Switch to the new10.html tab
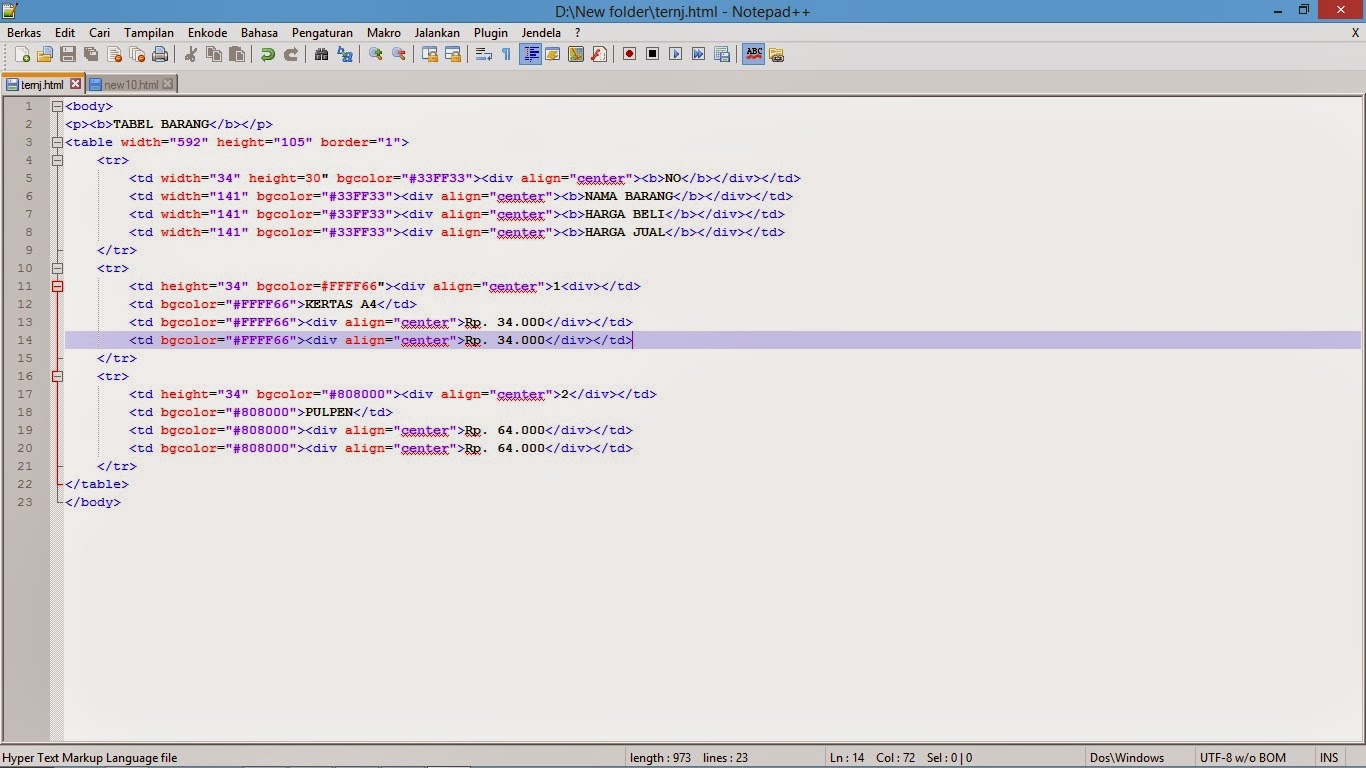This screenshot has height=768, width=1366. (x=131, y=85)
